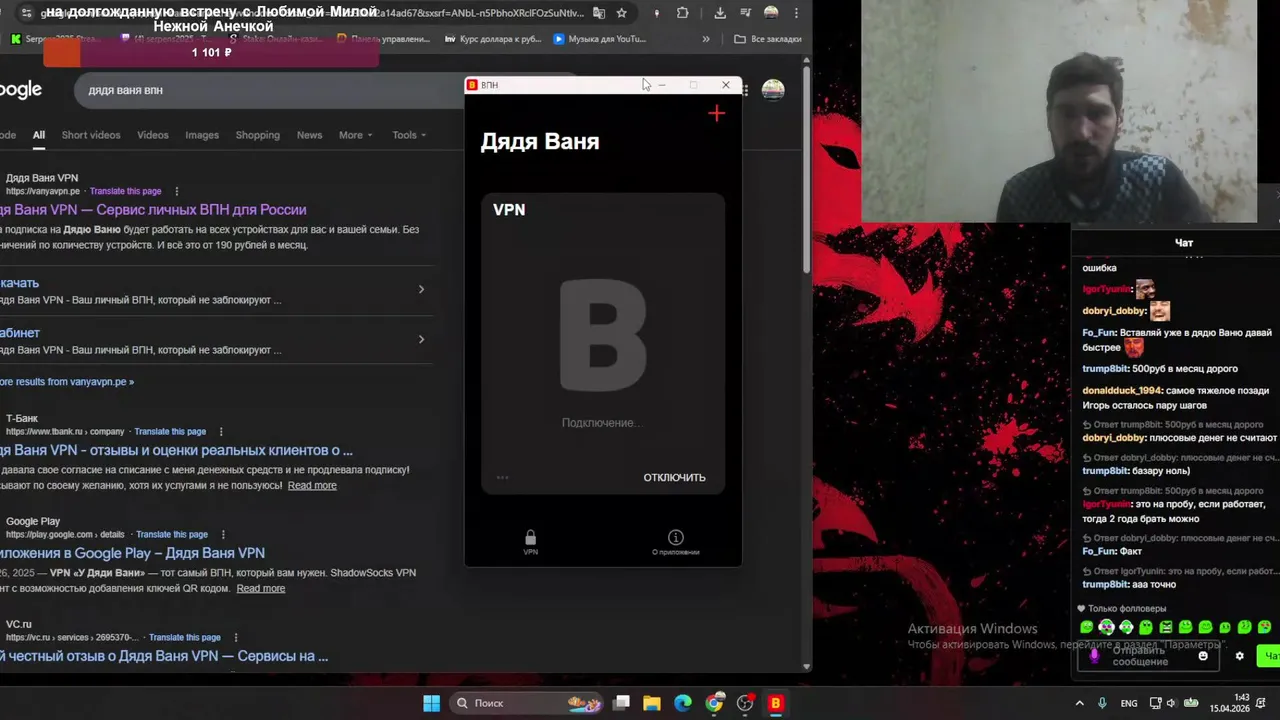Open Google Chrome from taskbar
Viewport: 1280px width, 720px height.
[x=714, y=703]
